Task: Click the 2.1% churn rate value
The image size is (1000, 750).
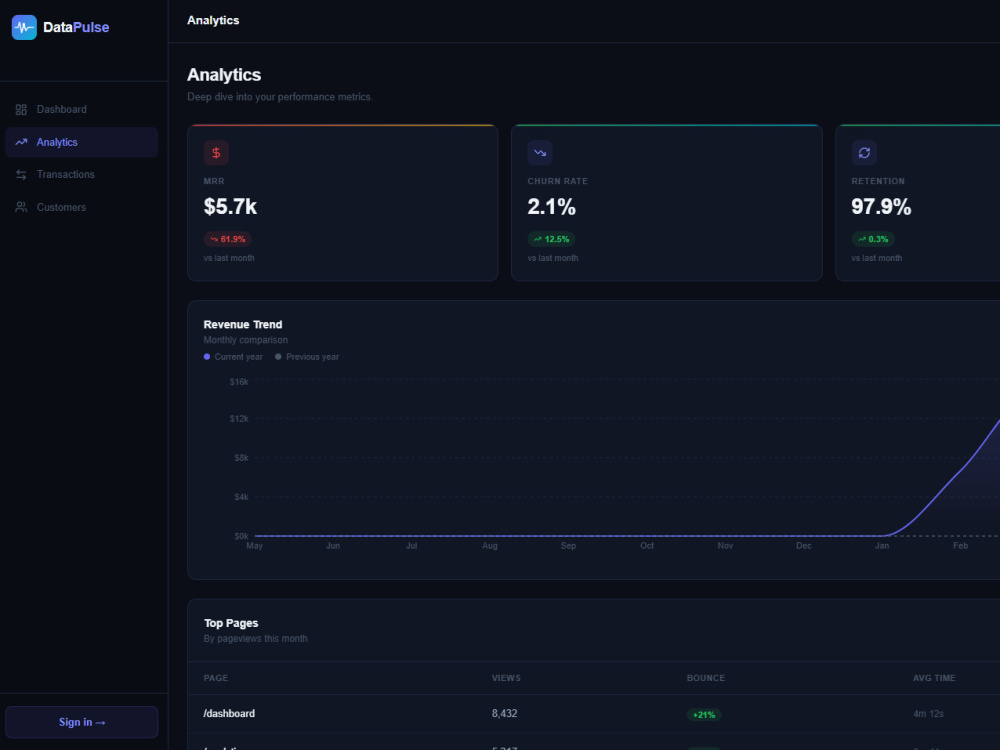Action: 552,207
